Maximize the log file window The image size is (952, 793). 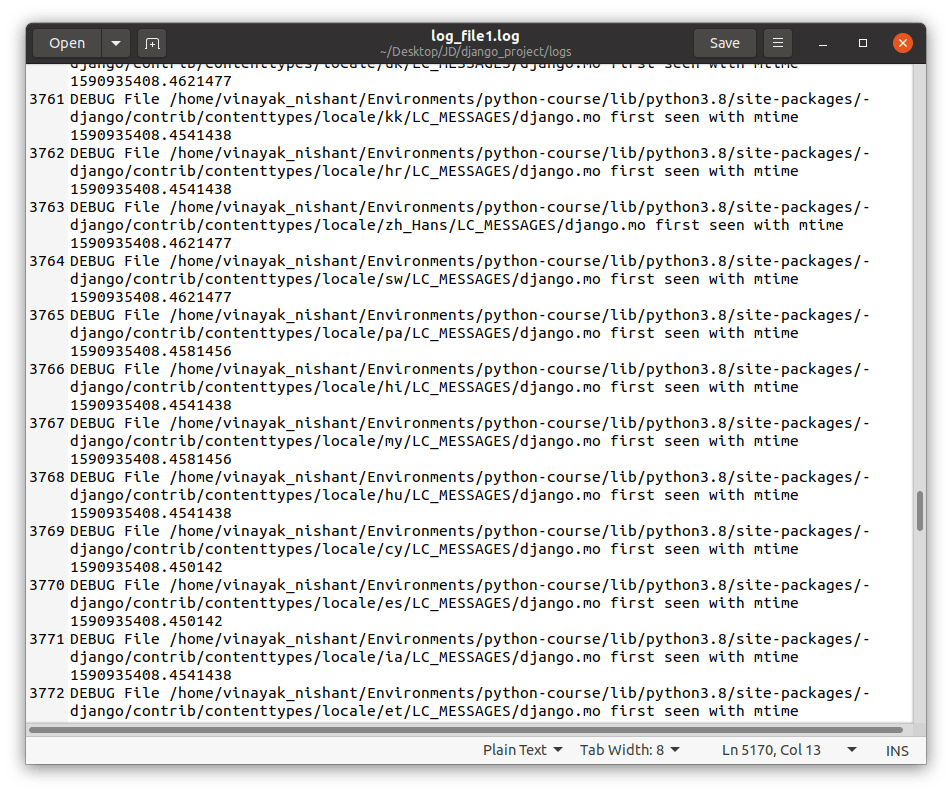[x=862, y=43]
